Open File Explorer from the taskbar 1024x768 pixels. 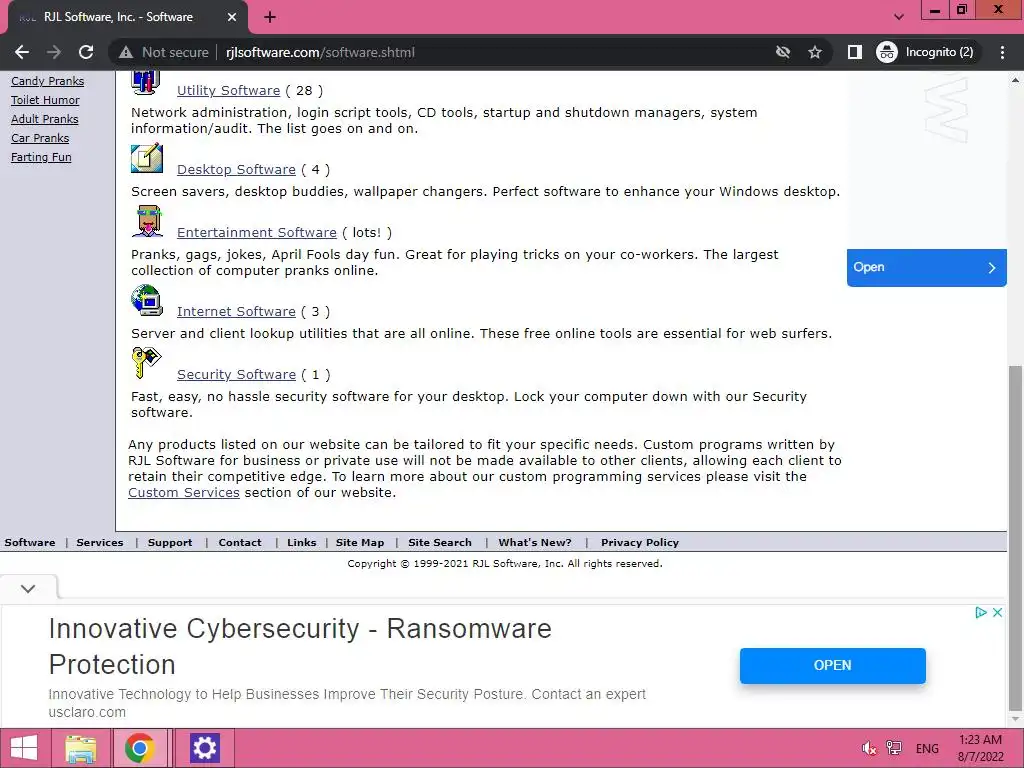pos(81,748)
